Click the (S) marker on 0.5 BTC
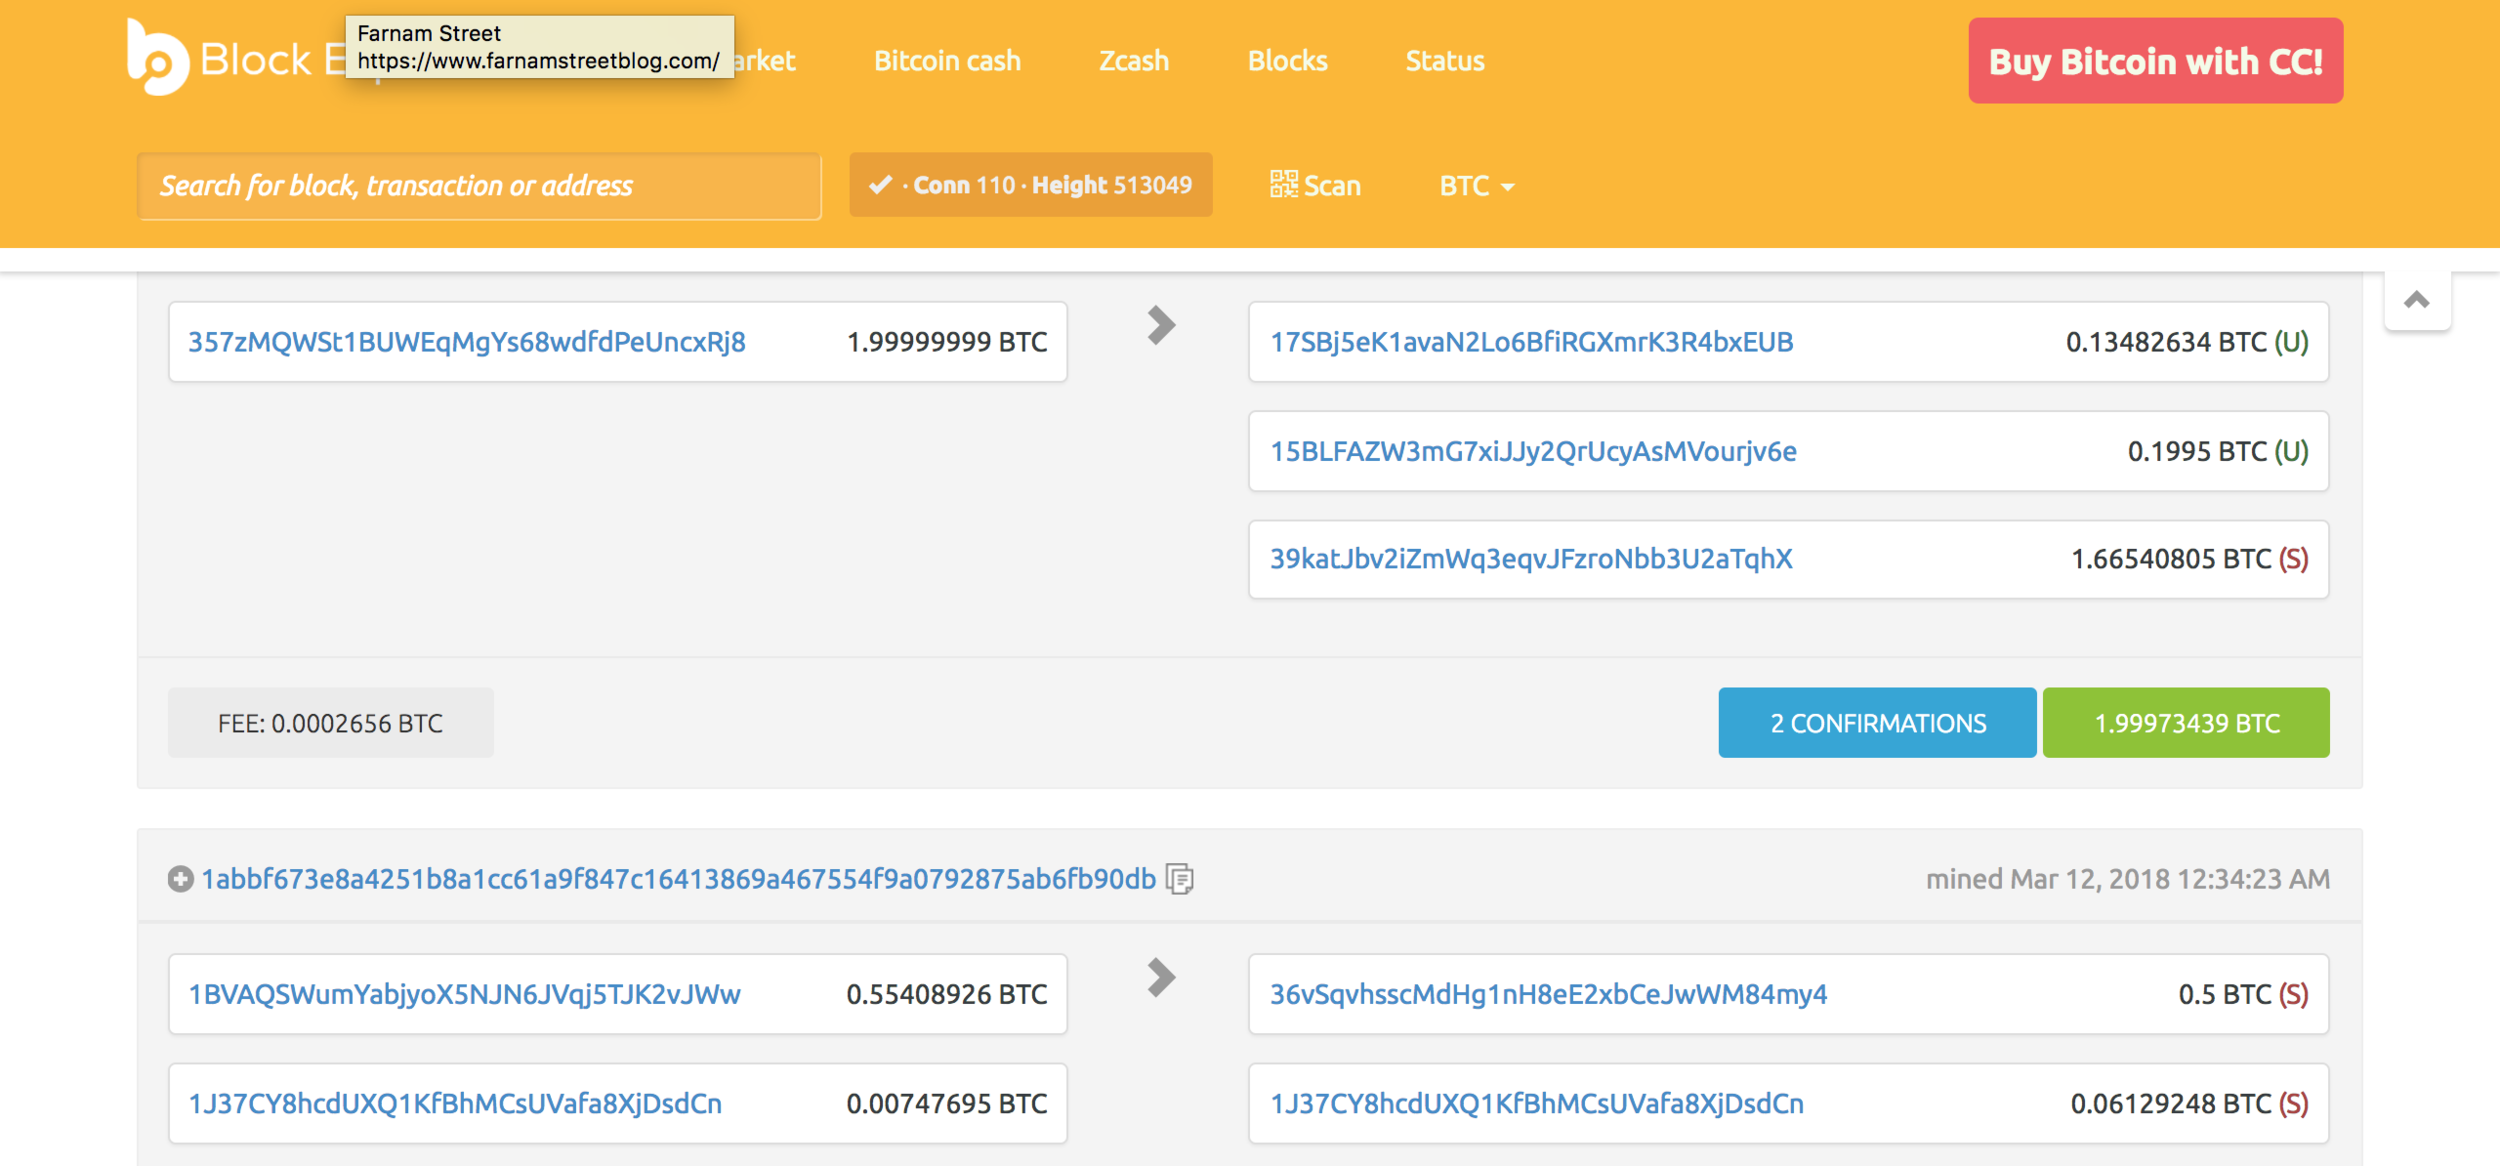The width and height of the screenshot is (2500, 1166). click(x=2293, y=995)
